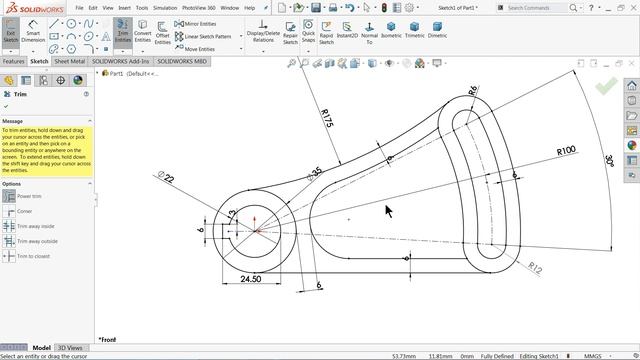
Task: Click the Repair Sketch tool
Action: (290, 33)
